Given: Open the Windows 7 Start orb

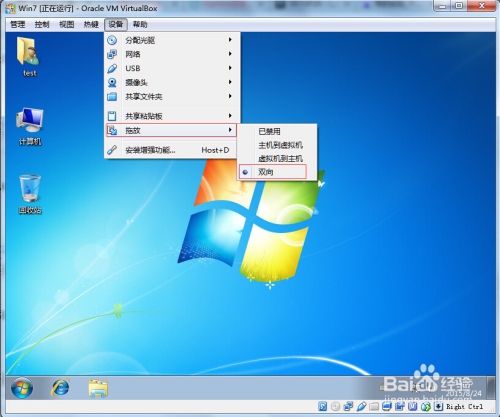Looking at the screenshot, I should coord(22,388).
